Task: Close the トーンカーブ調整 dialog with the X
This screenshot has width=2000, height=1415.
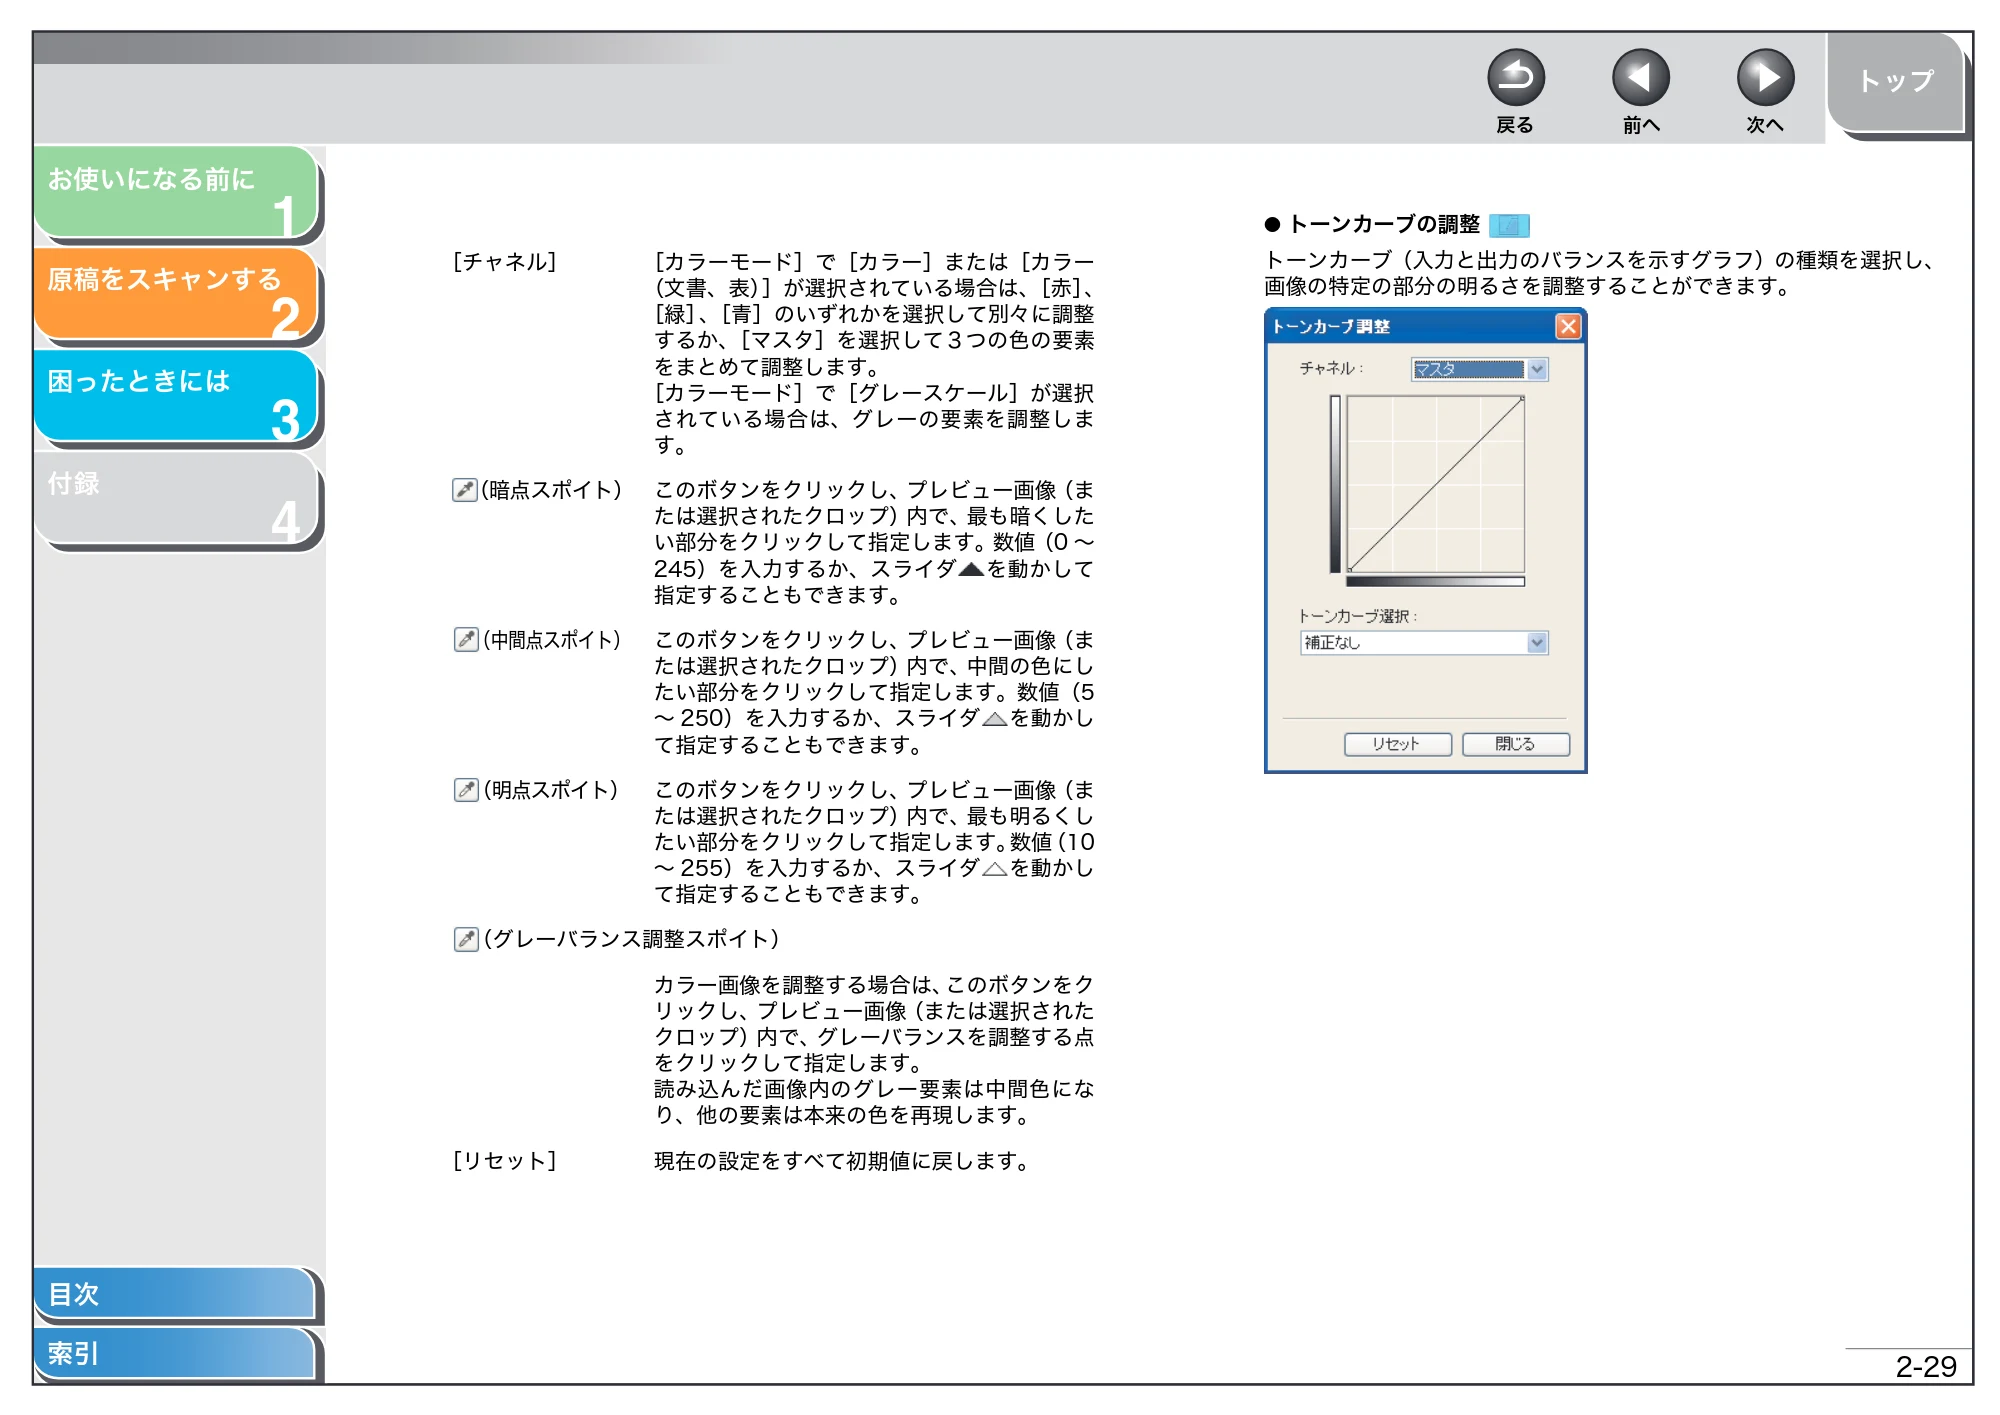Action: coord(1567,327)
